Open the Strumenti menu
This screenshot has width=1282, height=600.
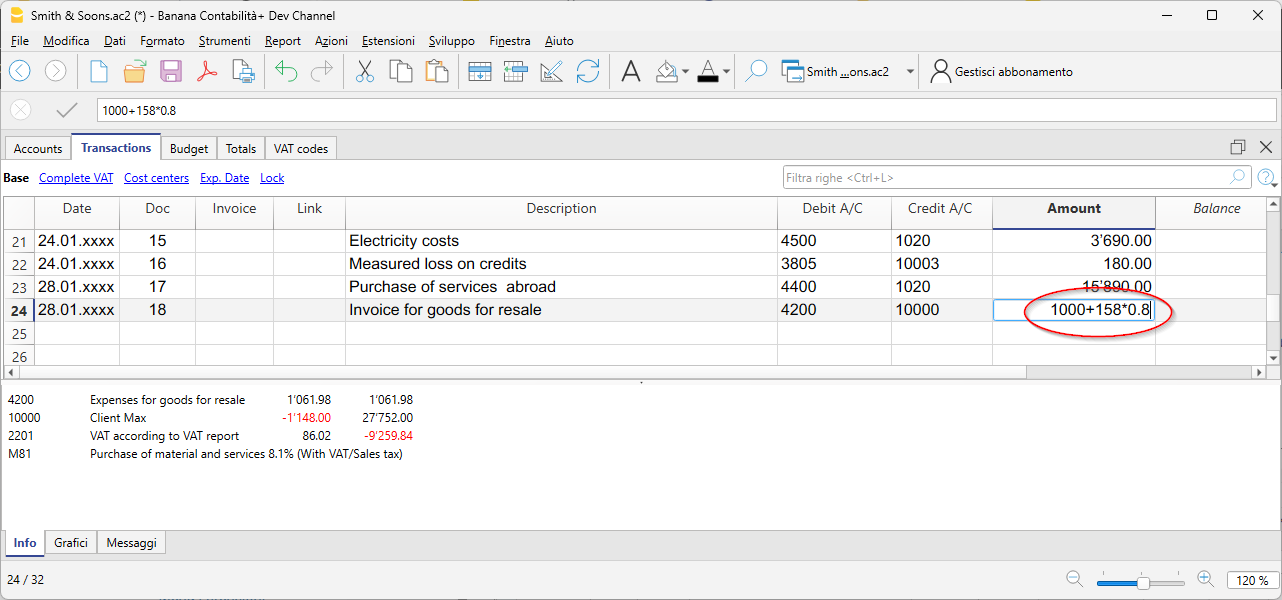click(x=224, y=41)
